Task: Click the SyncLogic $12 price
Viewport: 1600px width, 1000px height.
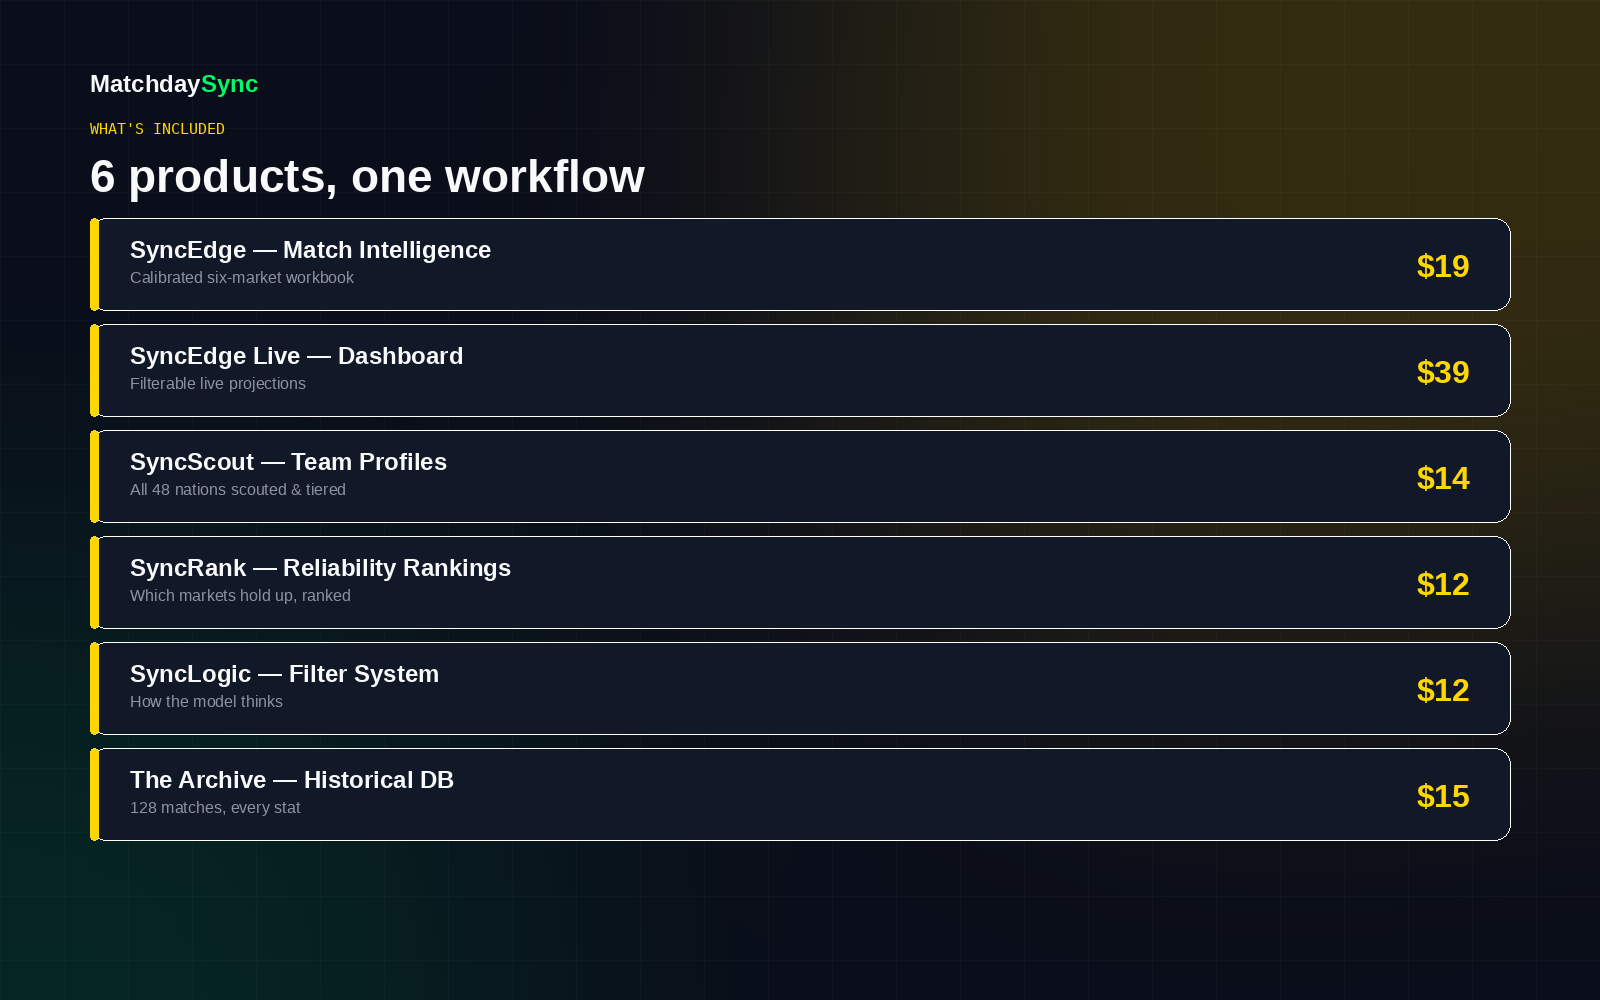Action: [1443, 690]
